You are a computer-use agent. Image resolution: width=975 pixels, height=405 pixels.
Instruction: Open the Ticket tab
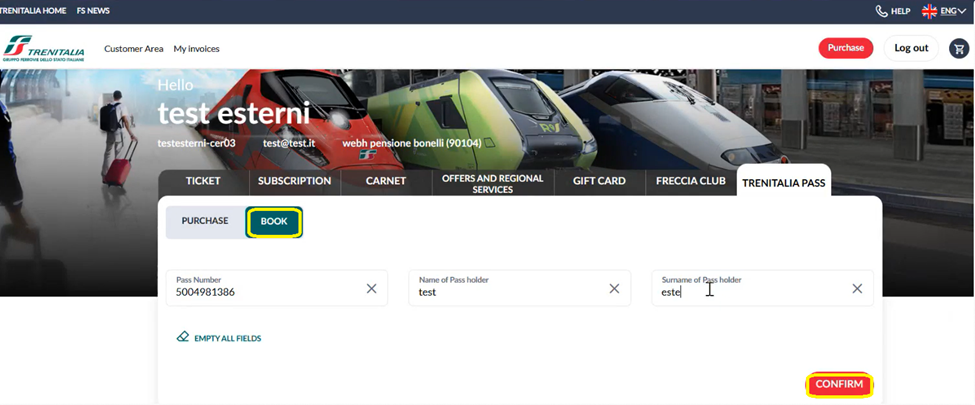pos(203,181)
